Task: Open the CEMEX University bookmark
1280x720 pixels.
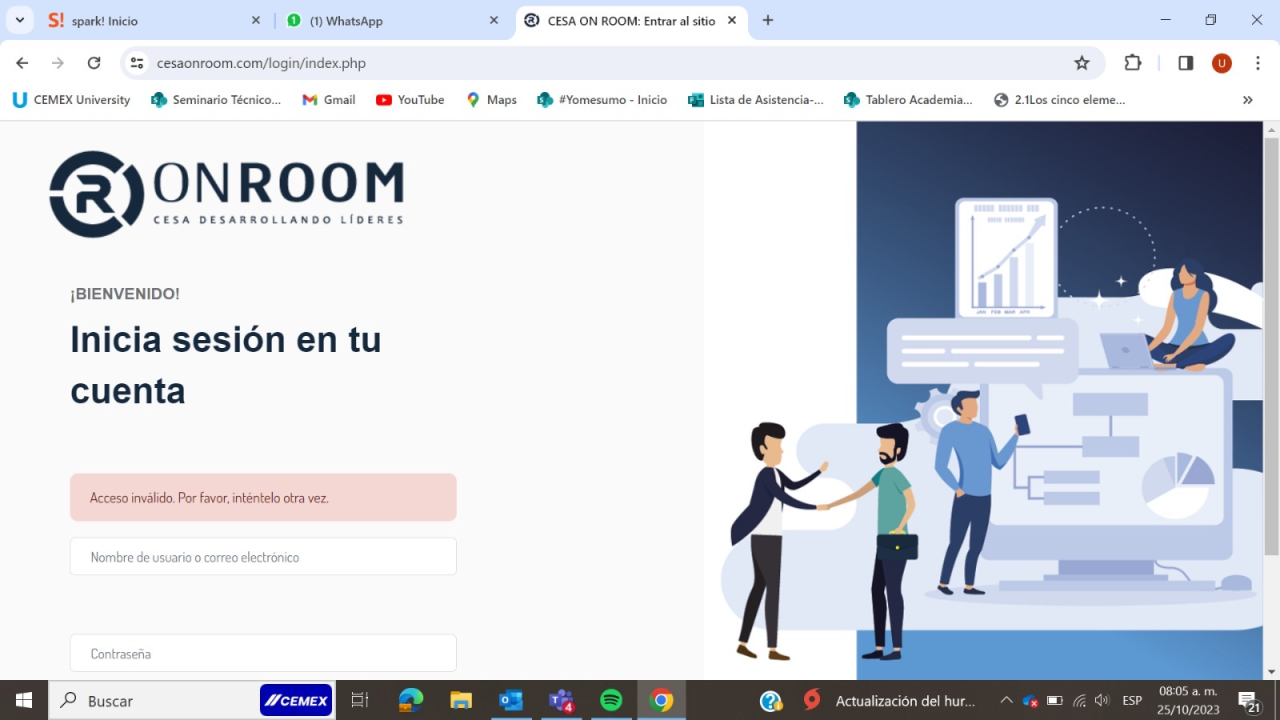Action: pos(71,100)
